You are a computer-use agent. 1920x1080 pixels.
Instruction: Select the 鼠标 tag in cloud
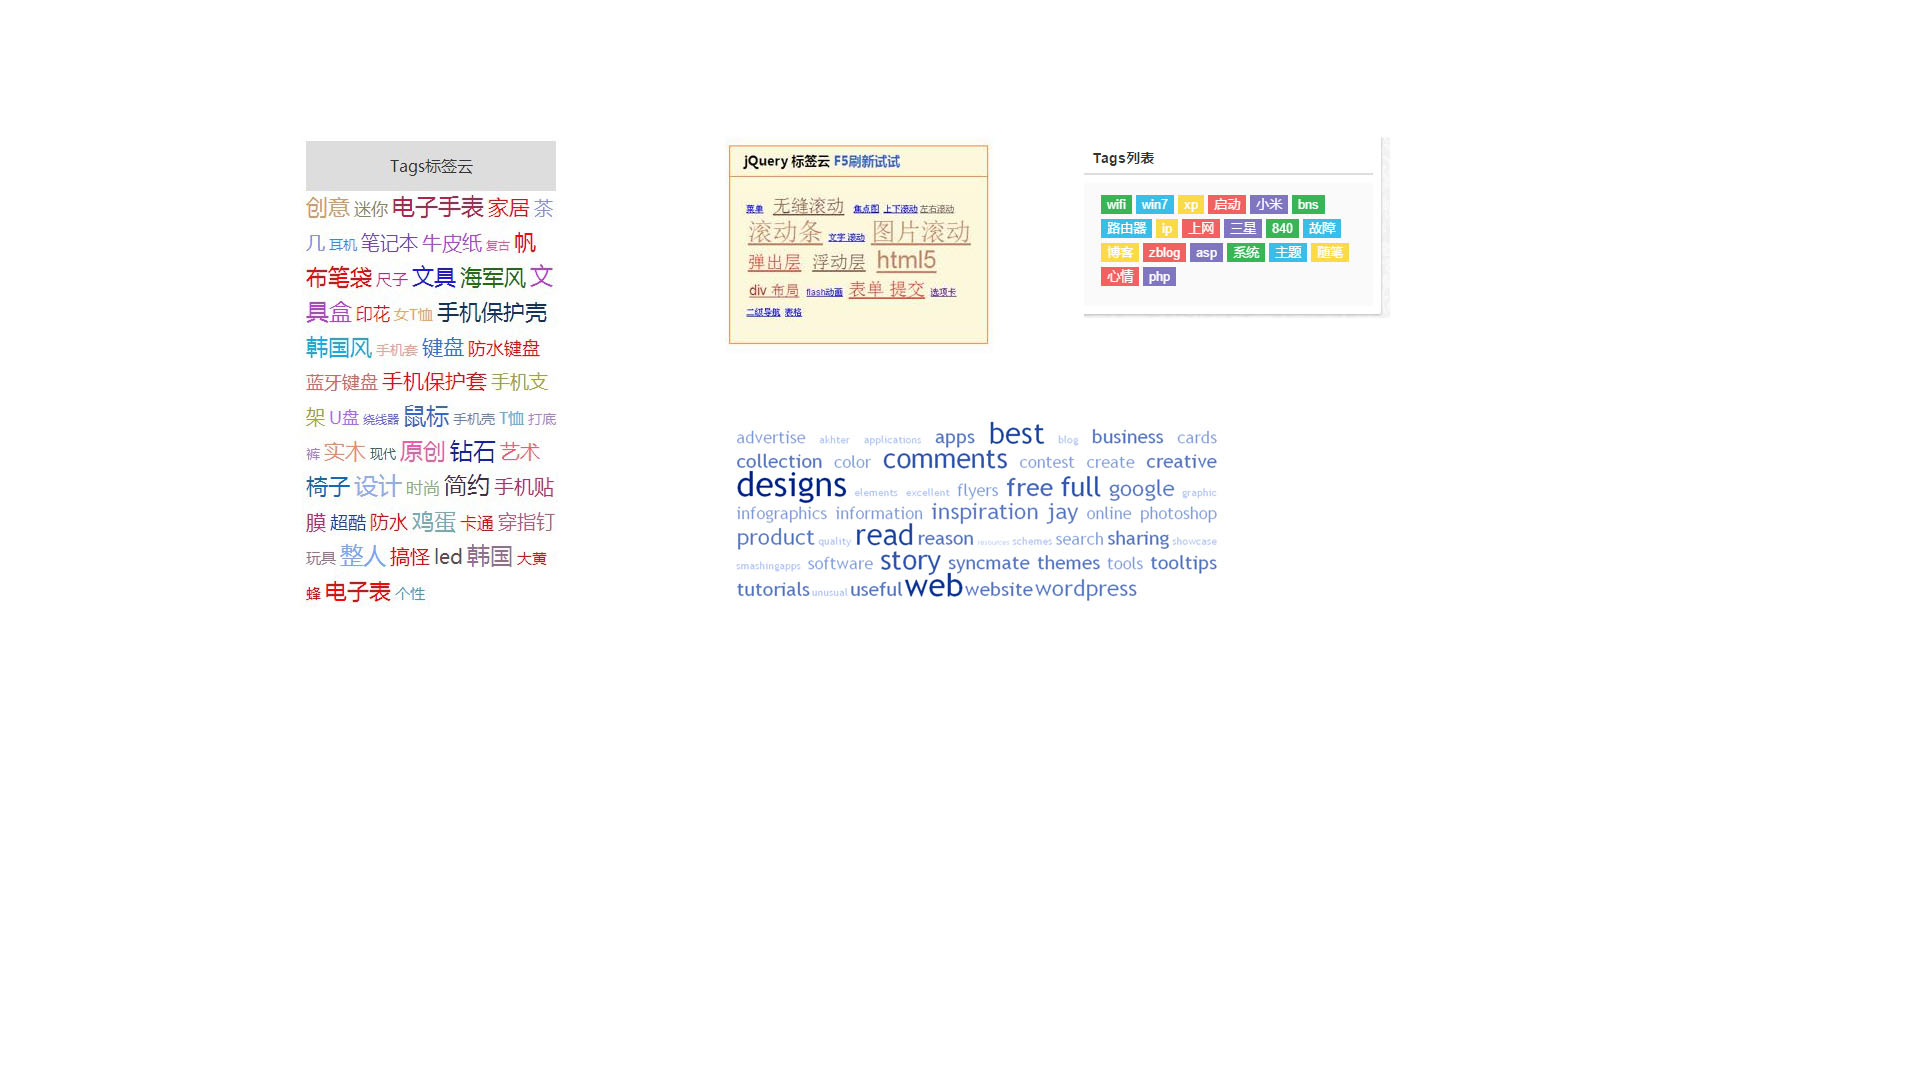[x=426, y=417]
